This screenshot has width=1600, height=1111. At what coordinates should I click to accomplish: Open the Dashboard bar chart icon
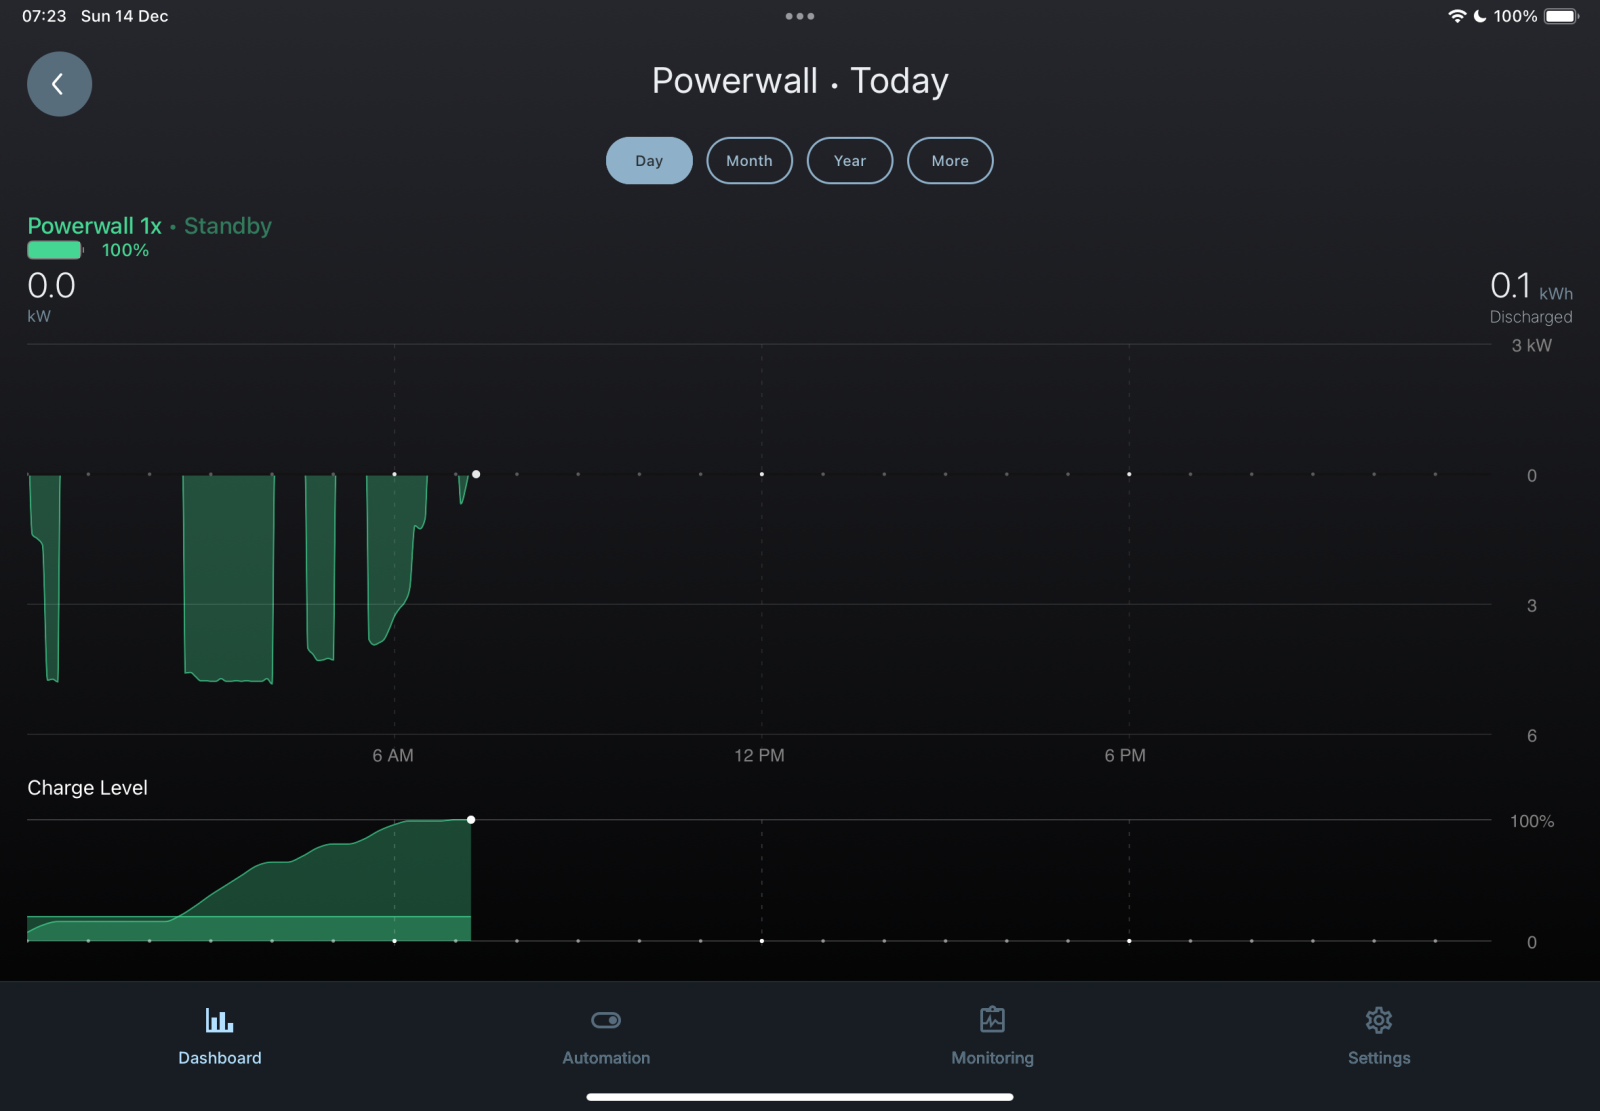click(219, 1020)
